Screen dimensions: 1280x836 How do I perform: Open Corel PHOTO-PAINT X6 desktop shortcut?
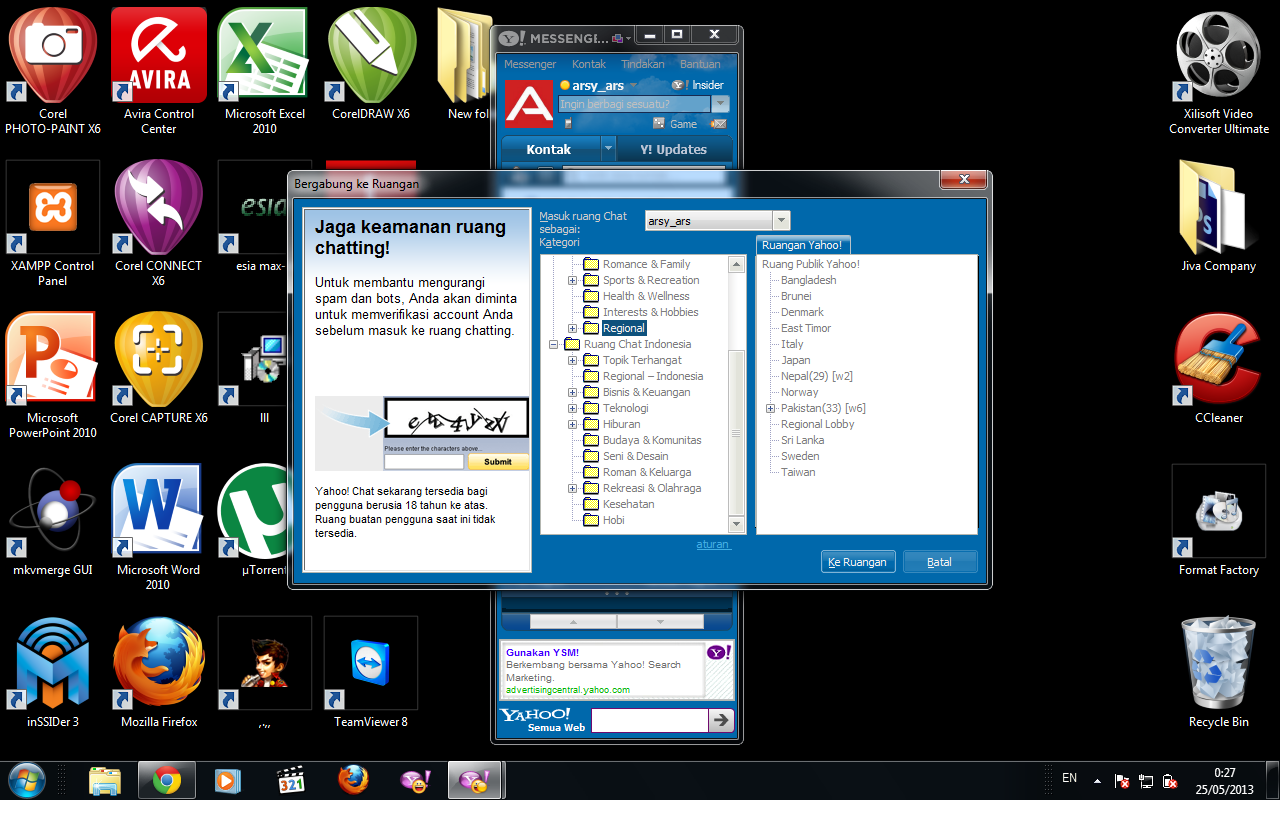(x=53, y=71)
